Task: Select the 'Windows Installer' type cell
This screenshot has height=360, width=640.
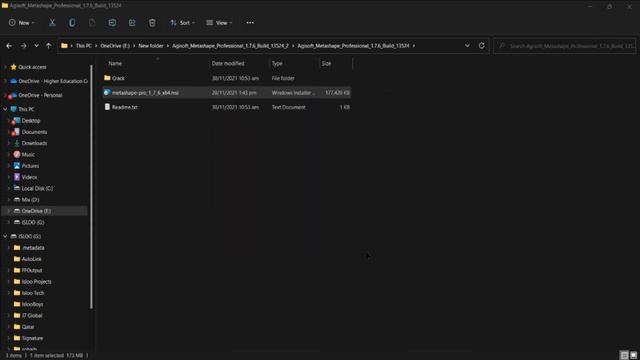Action: [x=293, y=93]
